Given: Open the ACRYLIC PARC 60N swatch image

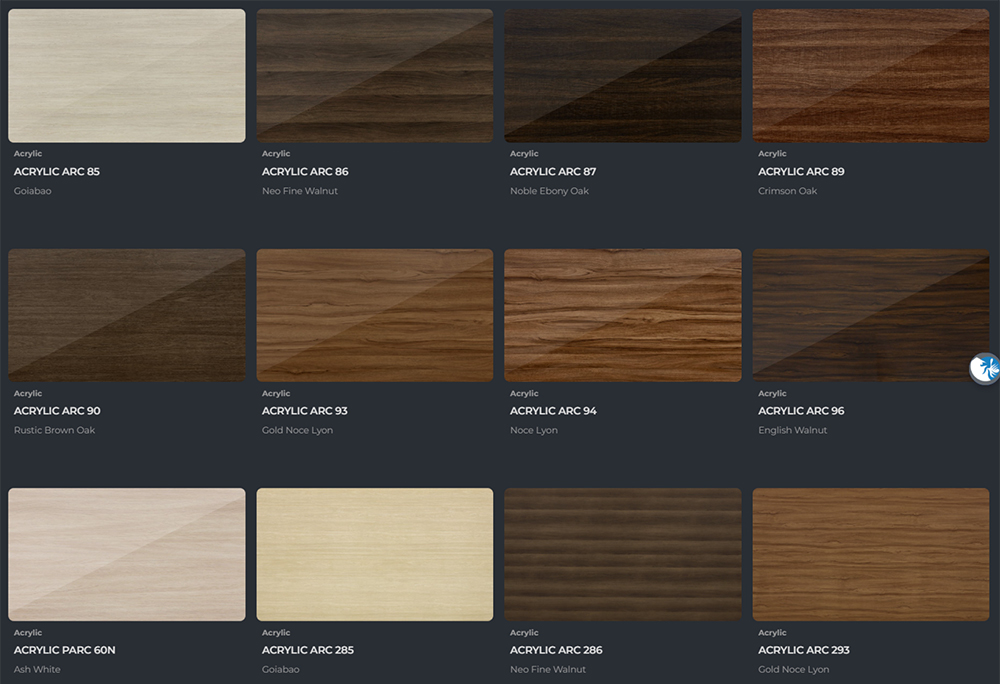Looking at the screenshot, I should coord(126,555).
